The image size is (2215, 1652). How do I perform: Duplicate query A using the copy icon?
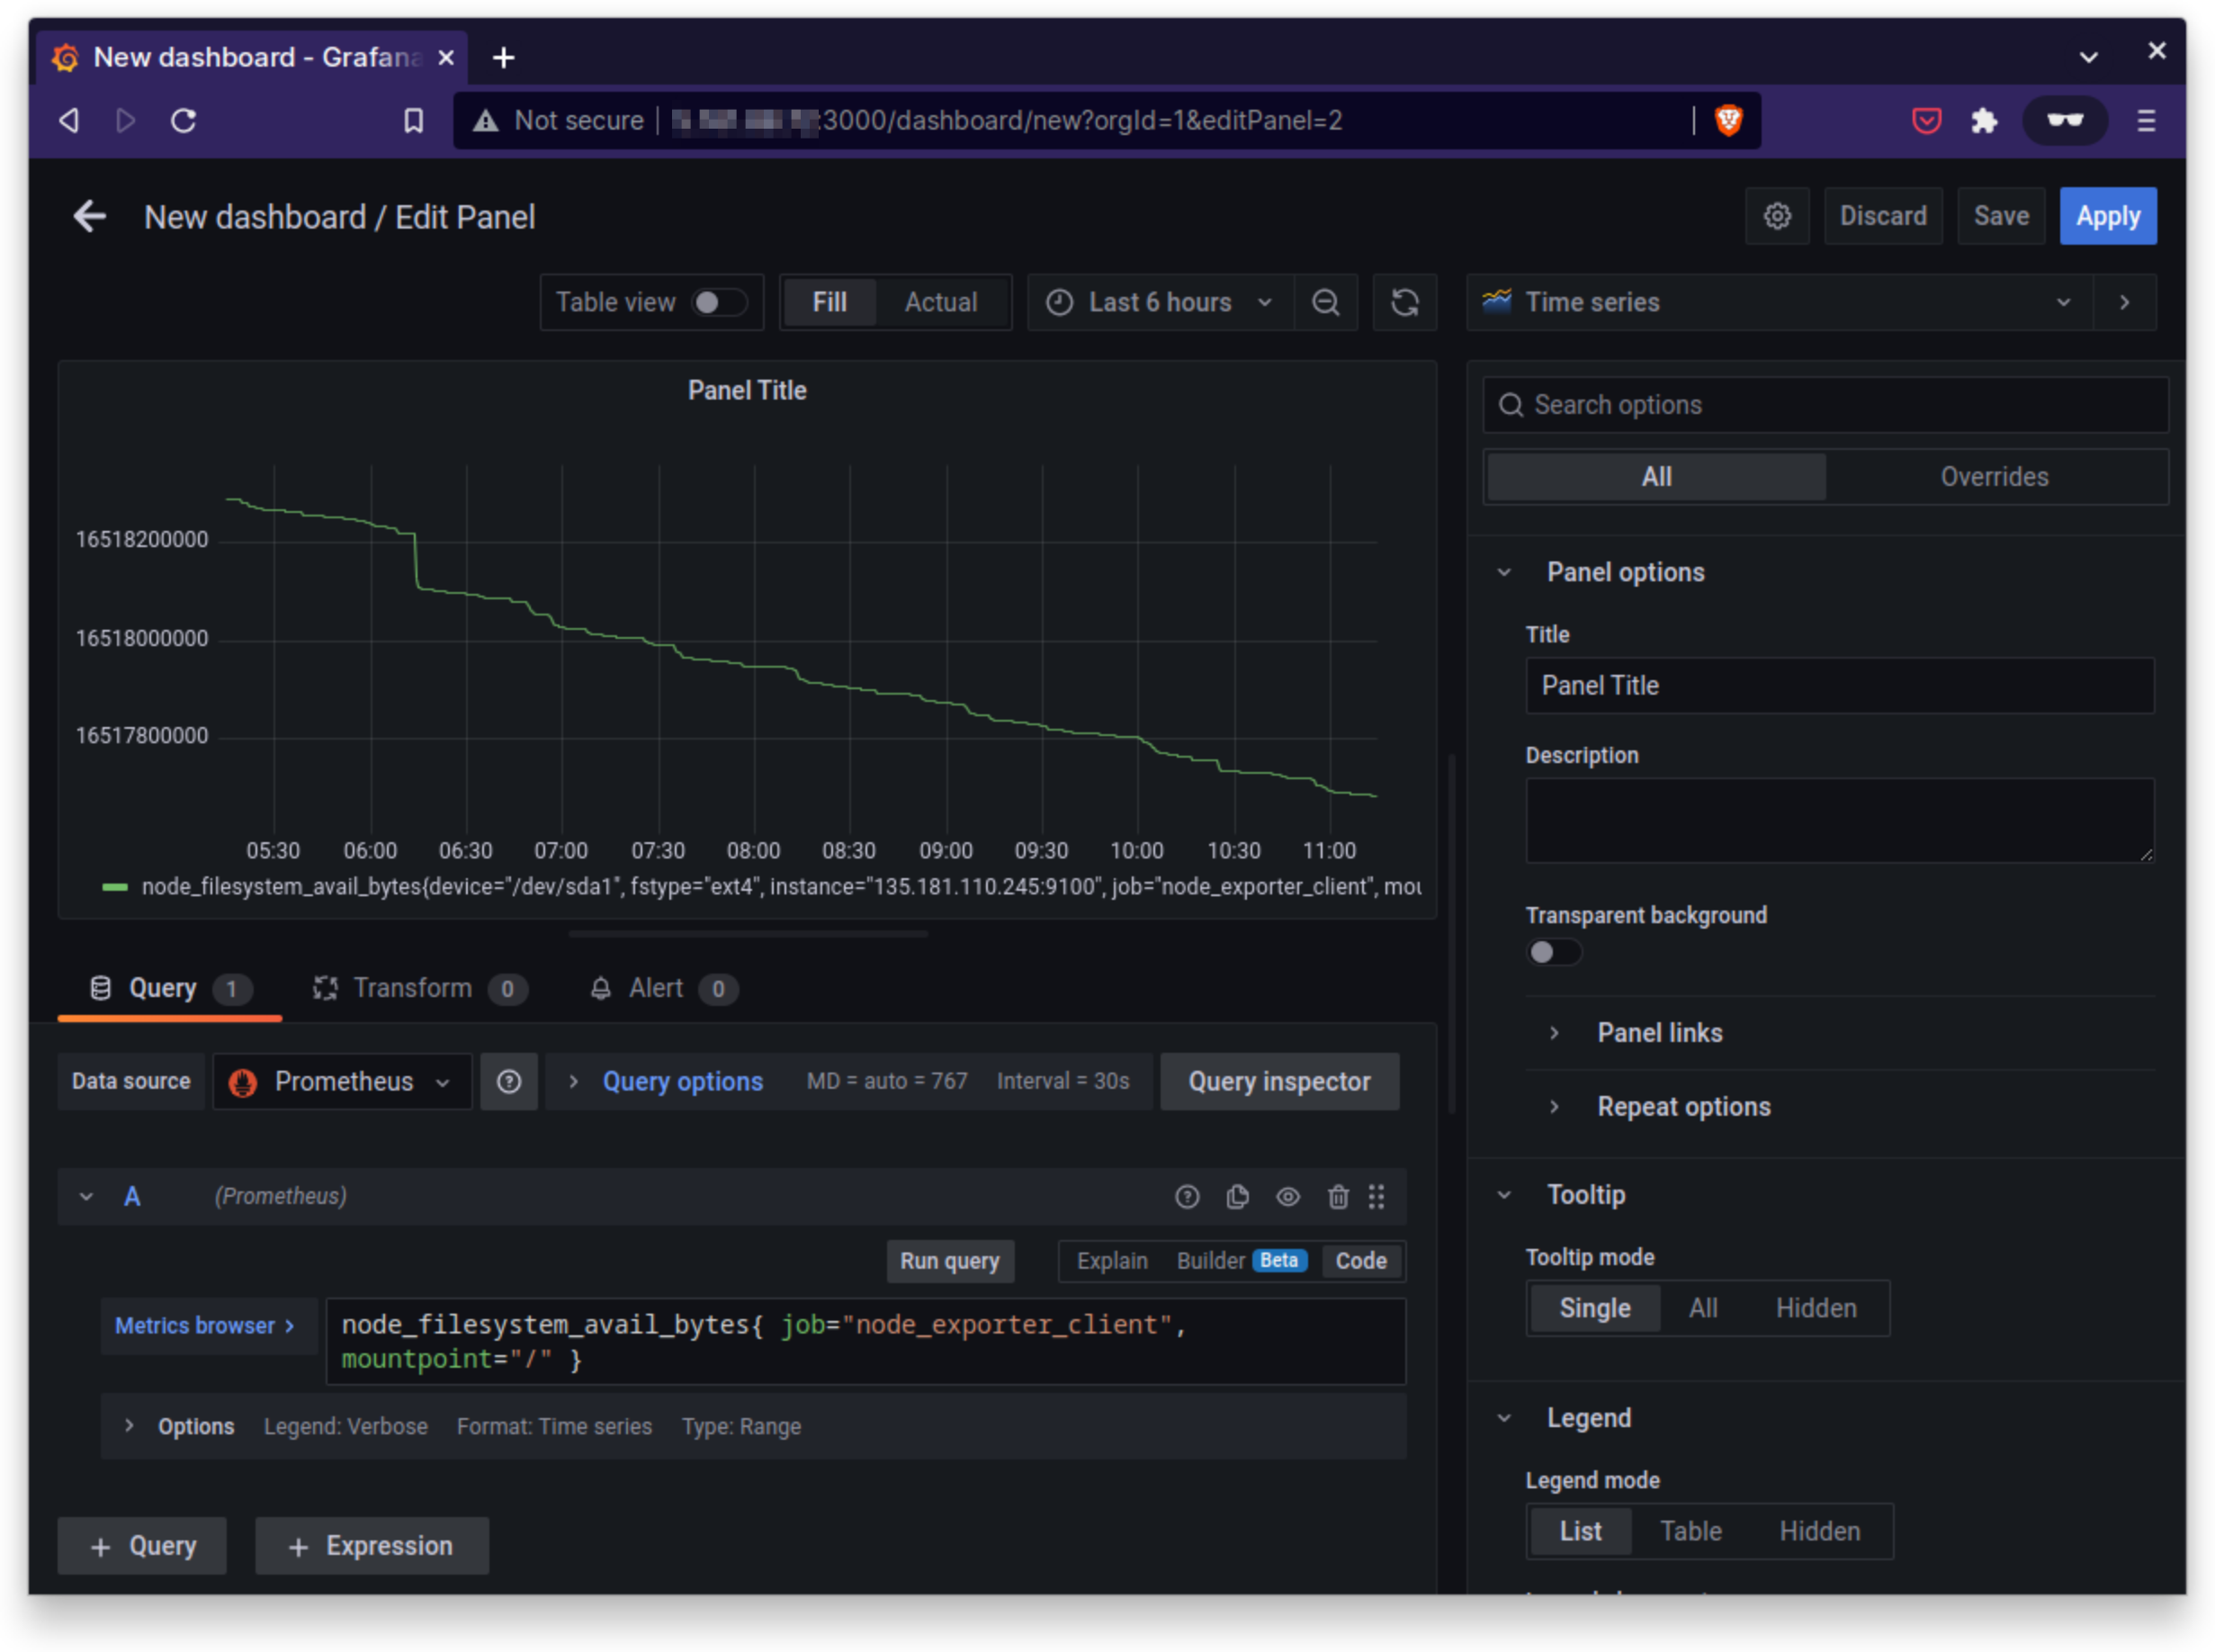[1237, 1196]
